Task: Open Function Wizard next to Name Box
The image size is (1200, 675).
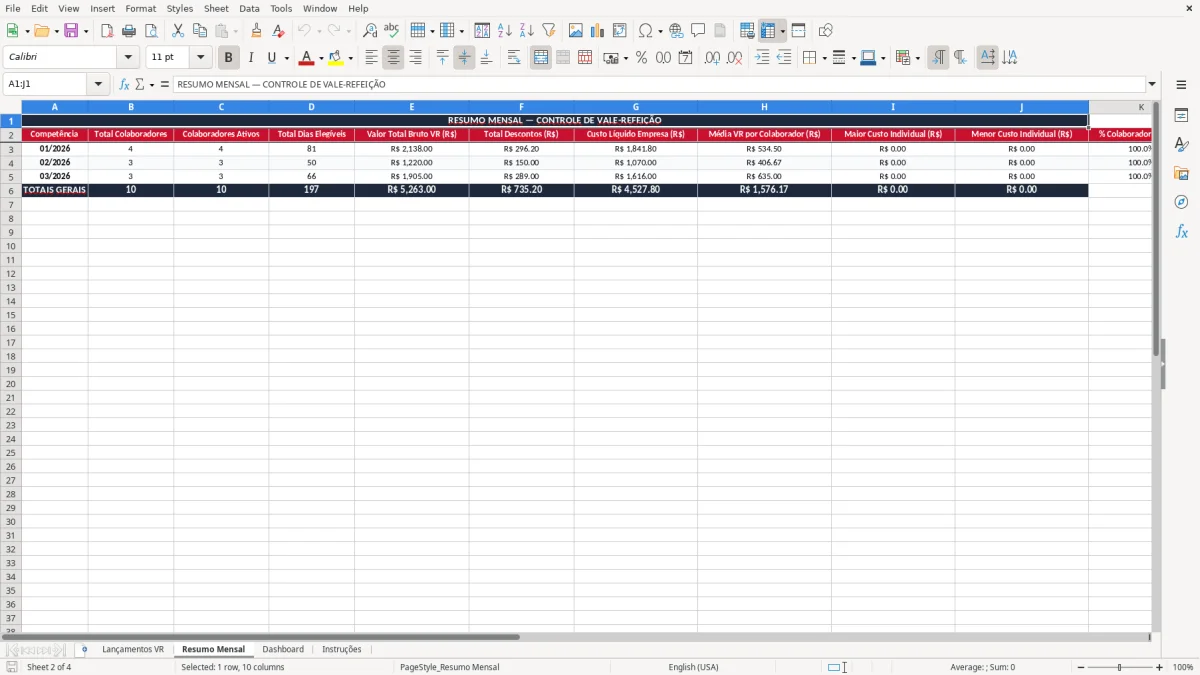Action: (124, 85)
